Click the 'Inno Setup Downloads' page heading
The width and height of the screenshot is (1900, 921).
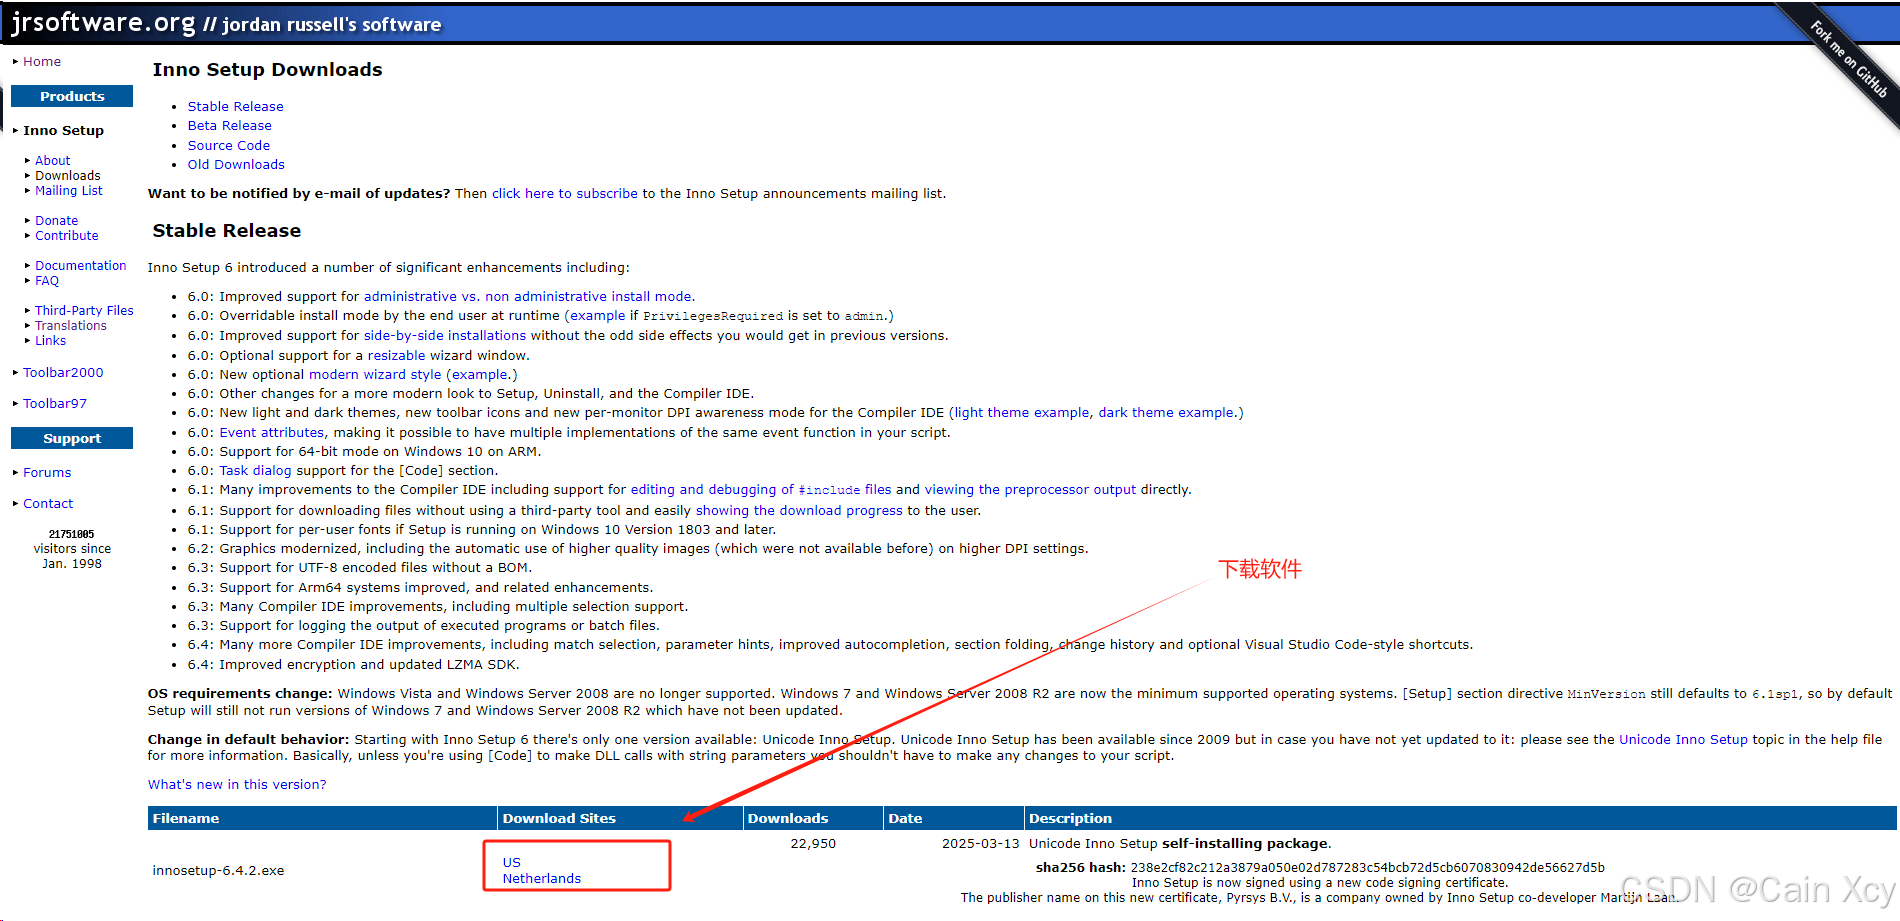click(267, 70)
